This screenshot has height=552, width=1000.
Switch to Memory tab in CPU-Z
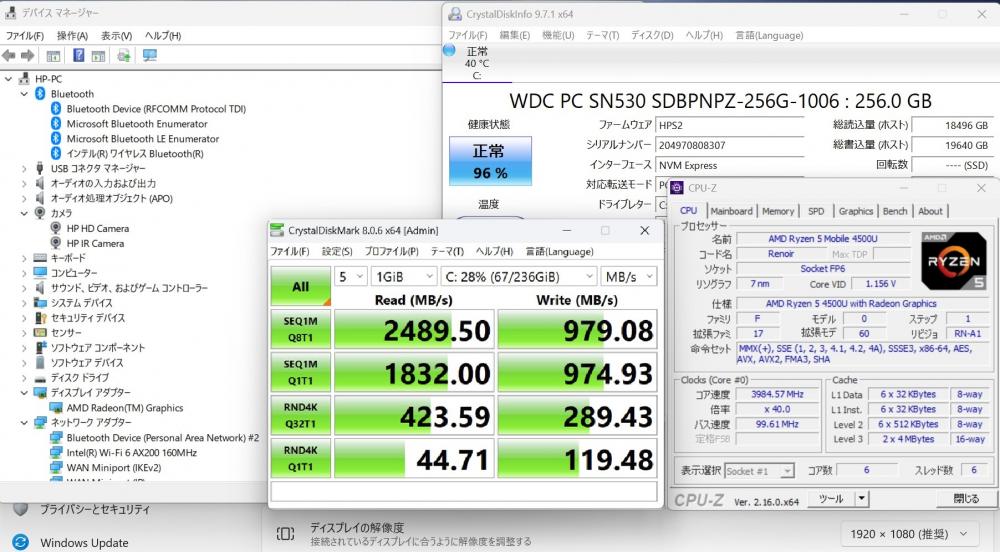(x=777, y=211)
